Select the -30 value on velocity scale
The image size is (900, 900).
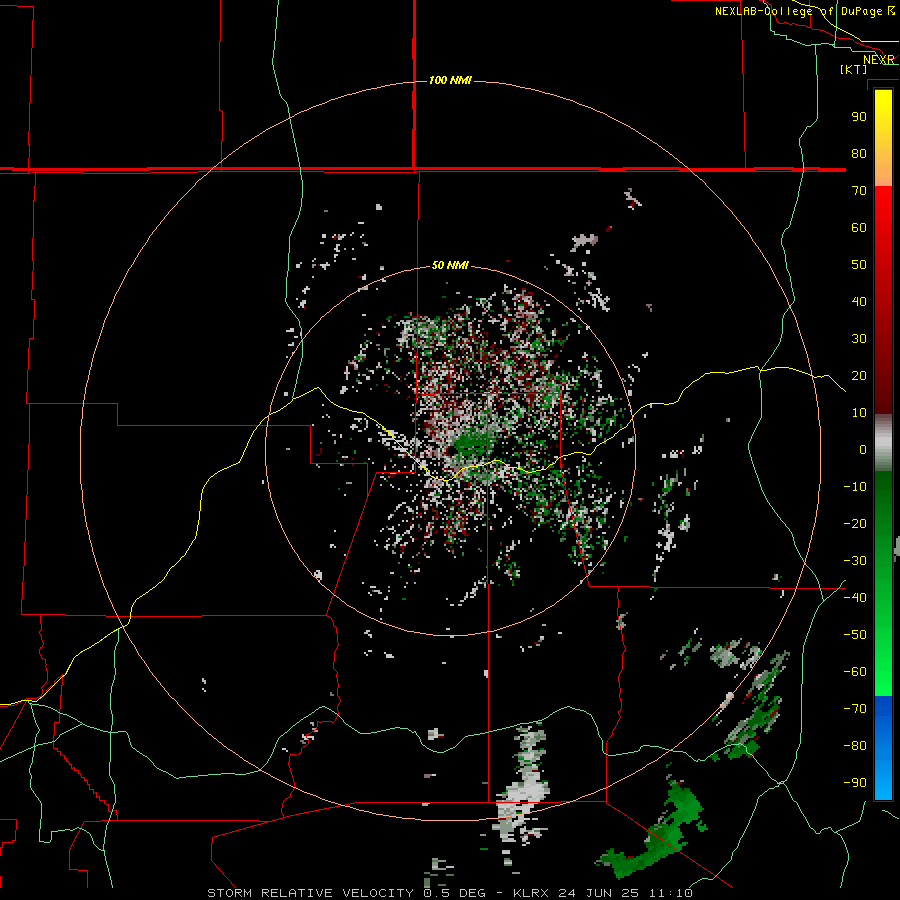tap(855, 561)
